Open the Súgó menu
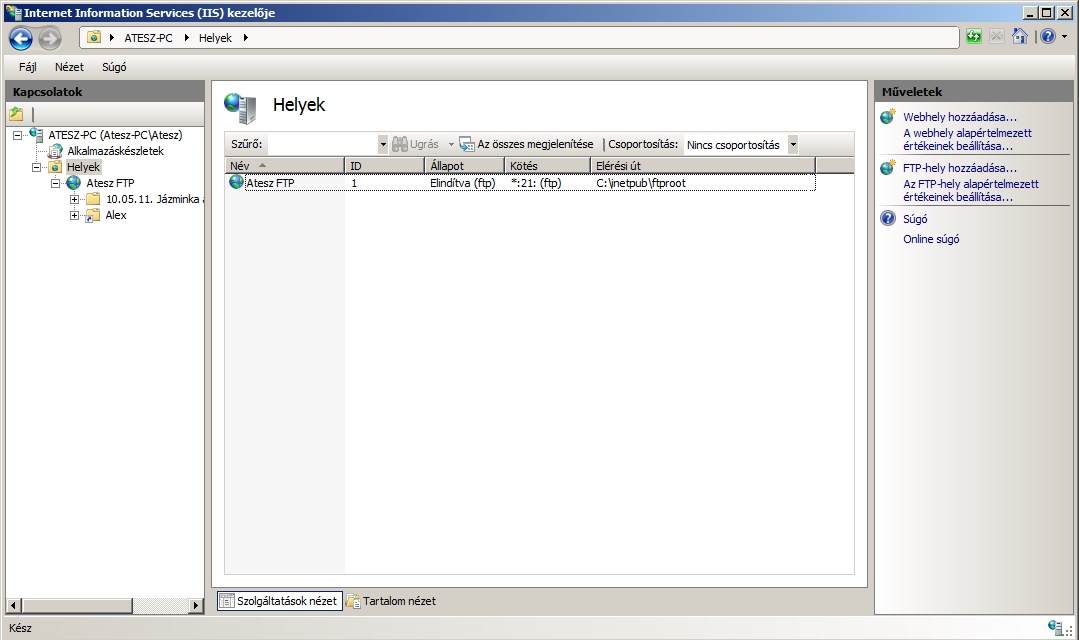Viewport: 1079px width, 640px height. coord(114,67)
